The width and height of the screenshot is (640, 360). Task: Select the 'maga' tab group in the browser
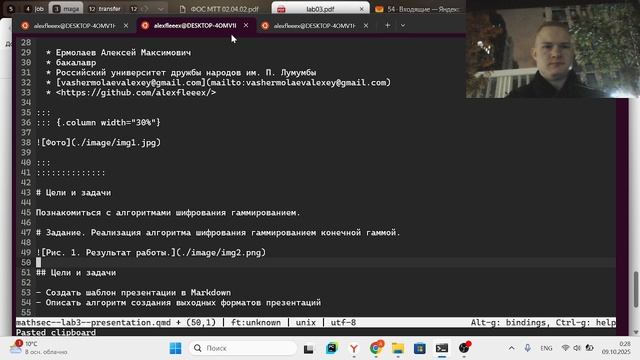66,9
